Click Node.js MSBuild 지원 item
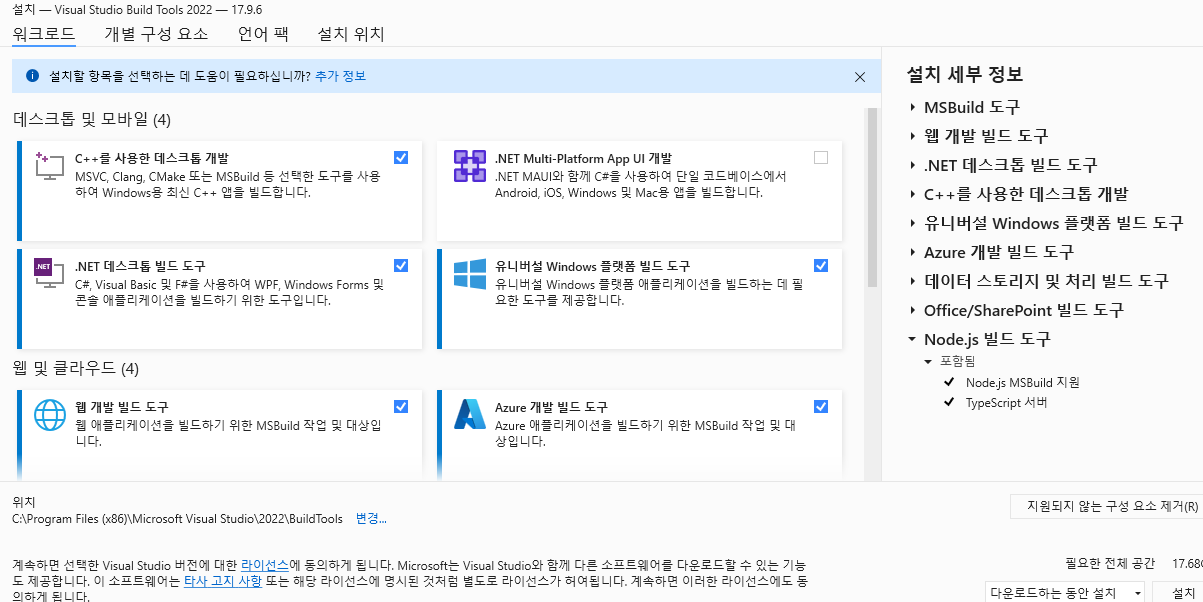Image resolution: width=1203 pixels, height=602 pixels. pyautogui.click(x=1022, y=382)
